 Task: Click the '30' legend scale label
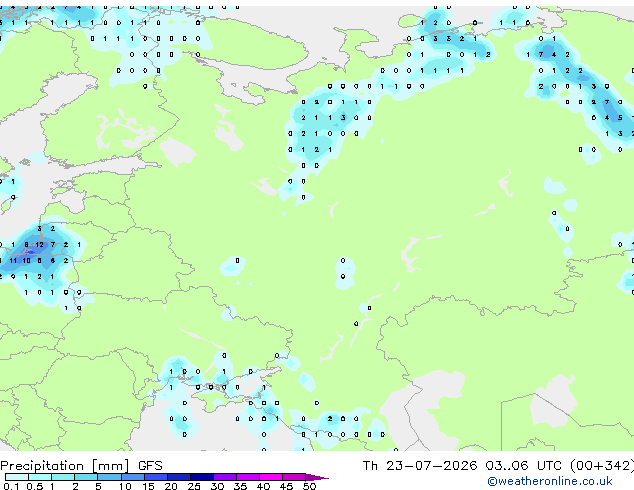pyautogui.click(x=217, y=486)
